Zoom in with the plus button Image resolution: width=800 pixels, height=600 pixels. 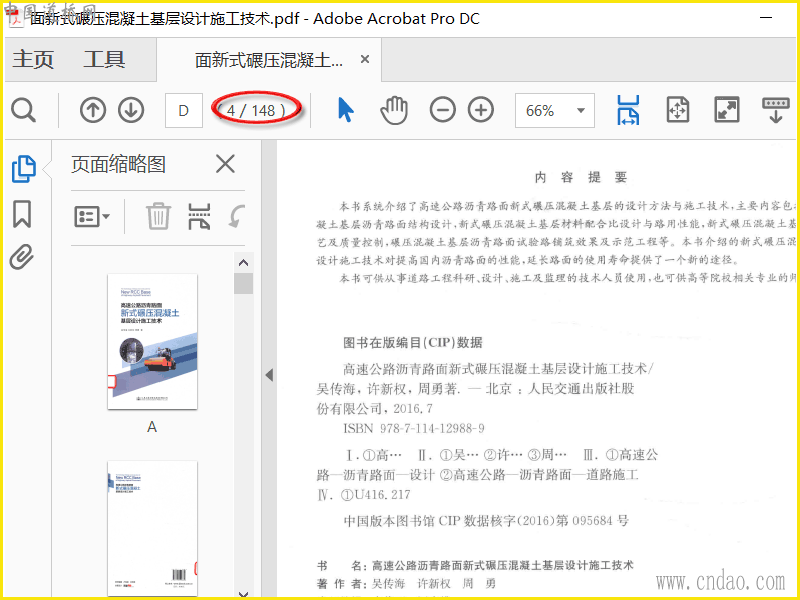(481, 110)
